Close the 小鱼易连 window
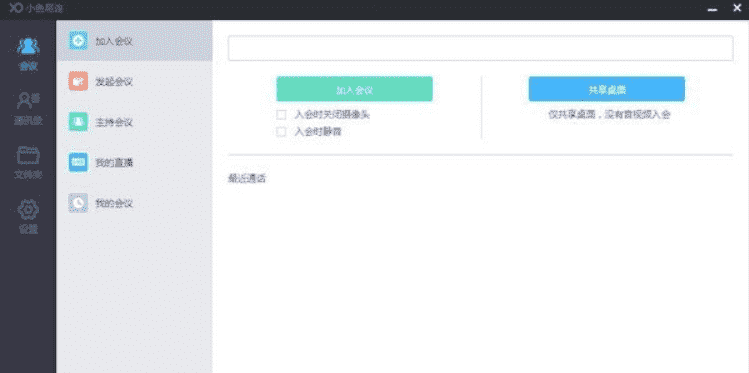The width and height of the screenshot is (749, 373). coord(737,8)
